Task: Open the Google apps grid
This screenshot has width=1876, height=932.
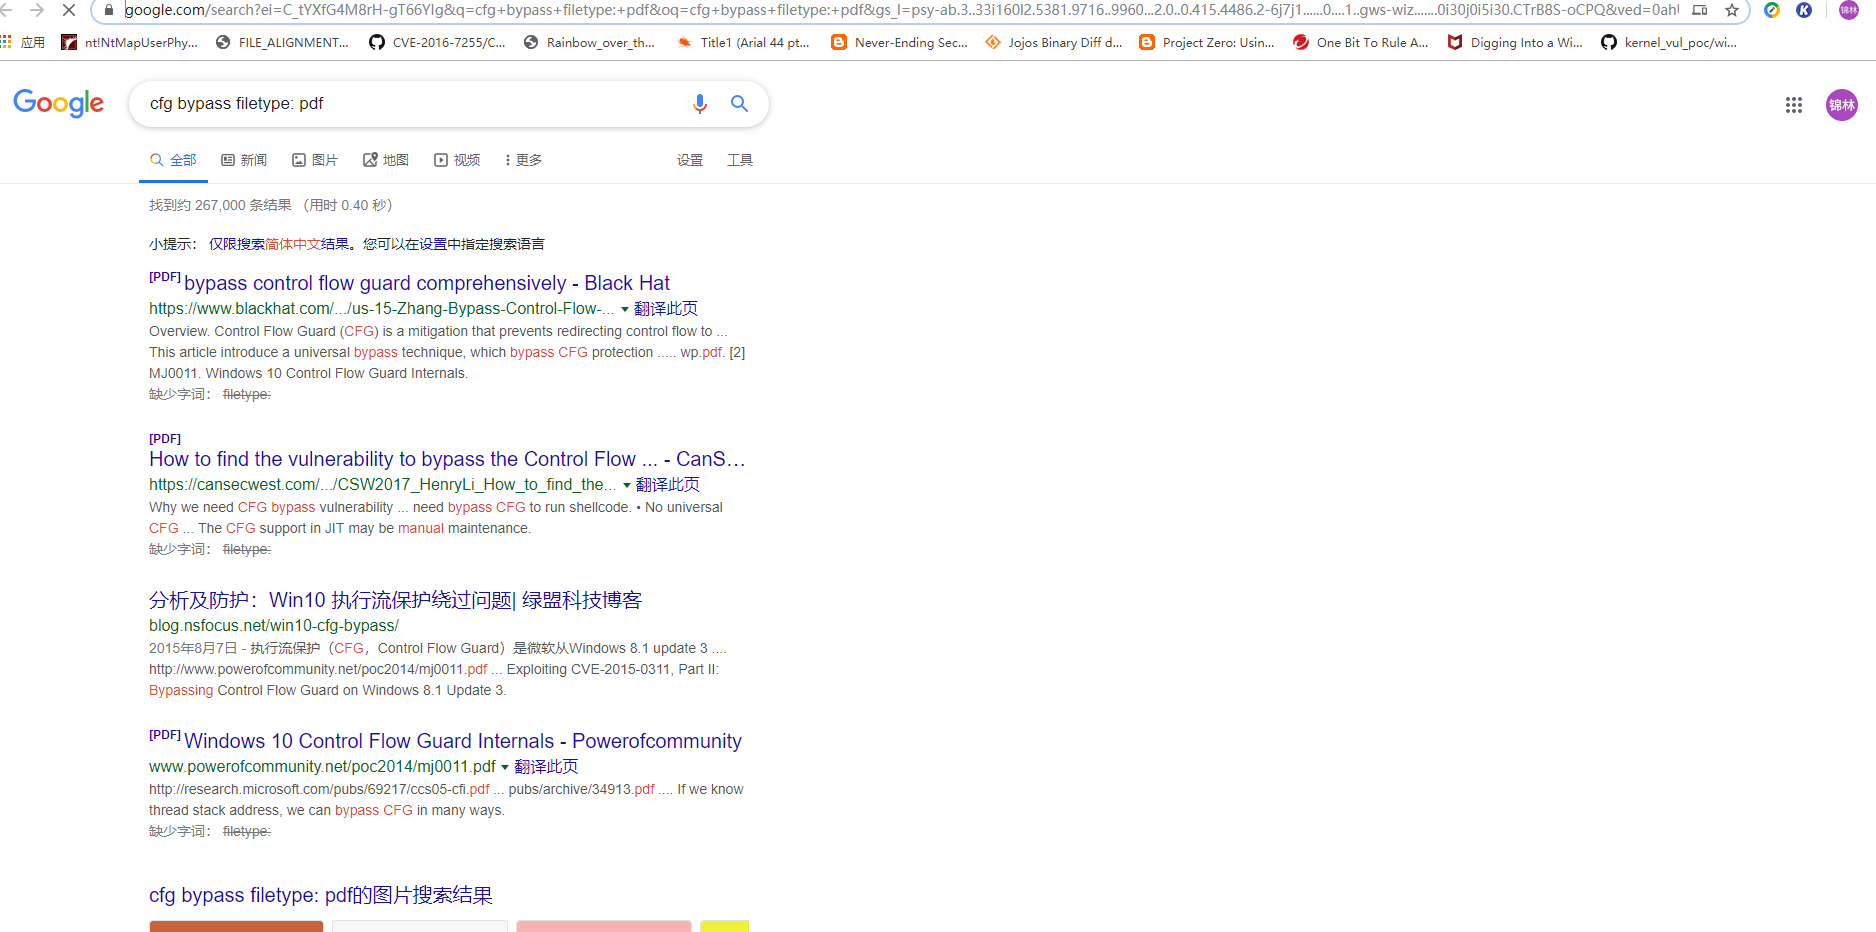Action: (x=1794, y=105)
